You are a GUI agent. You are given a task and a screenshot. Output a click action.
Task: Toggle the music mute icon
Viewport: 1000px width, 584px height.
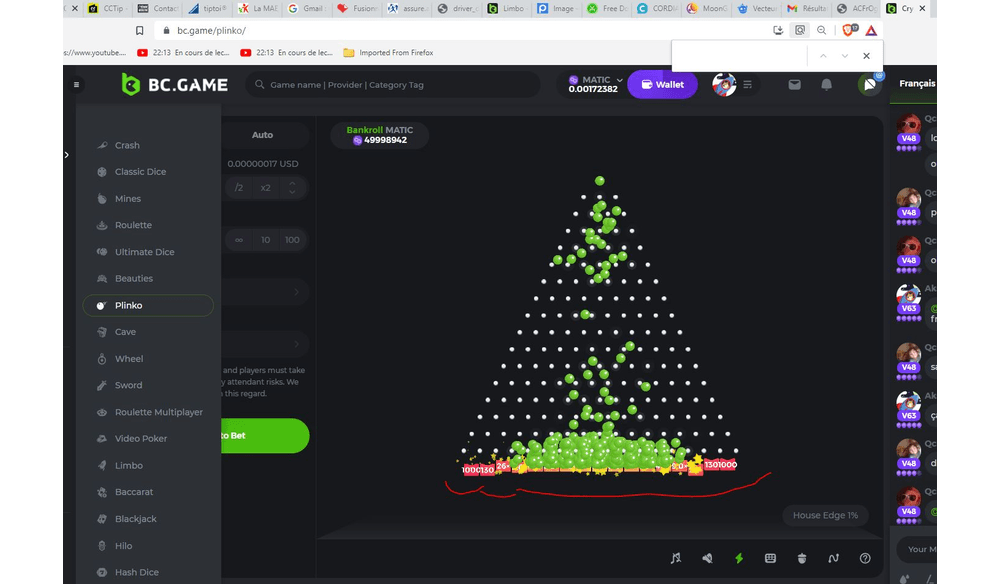point(676,558)
